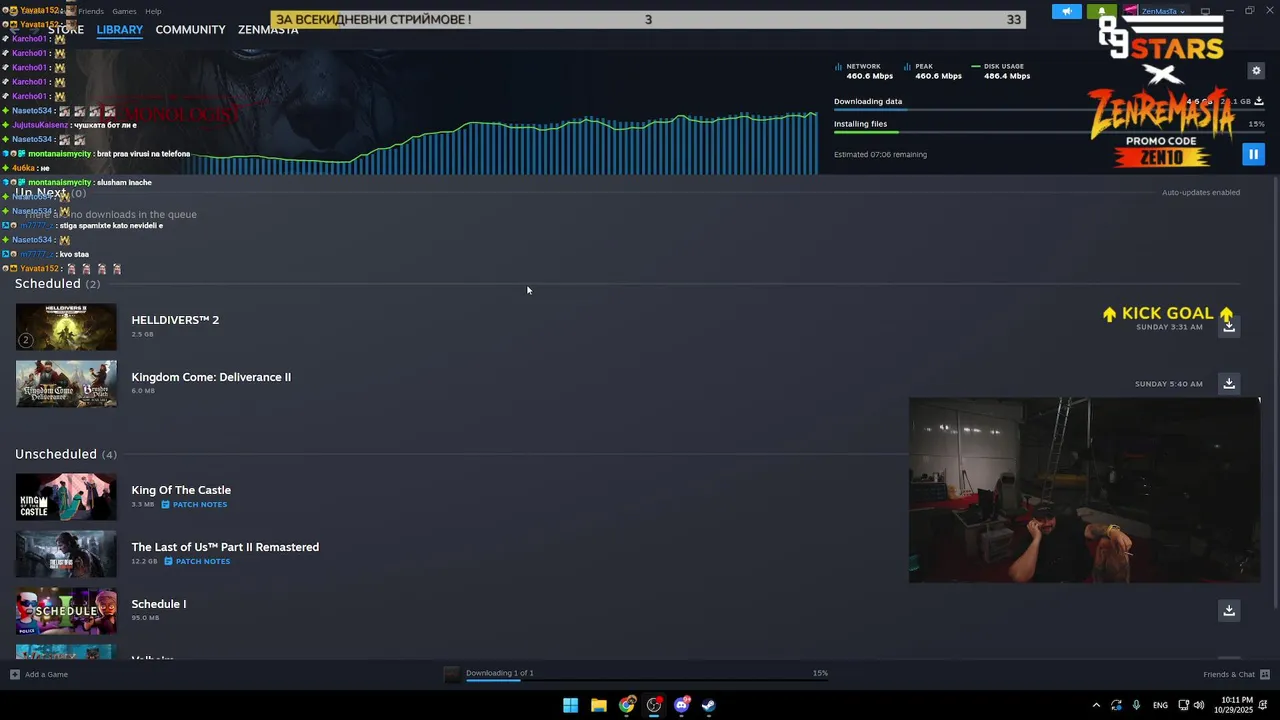Click the Unscheduled (4) section header

click(x=65, y=454)
